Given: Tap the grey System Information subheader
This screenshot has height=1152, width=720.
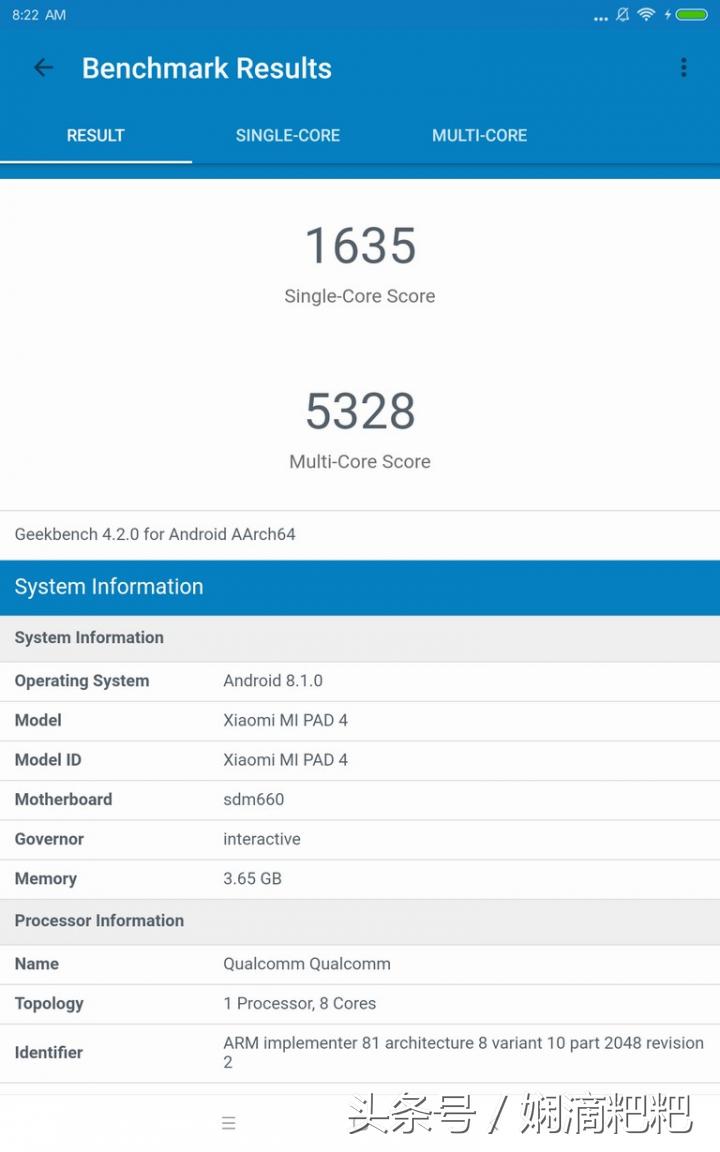Looking at the screenshot, I should (360, 638).
